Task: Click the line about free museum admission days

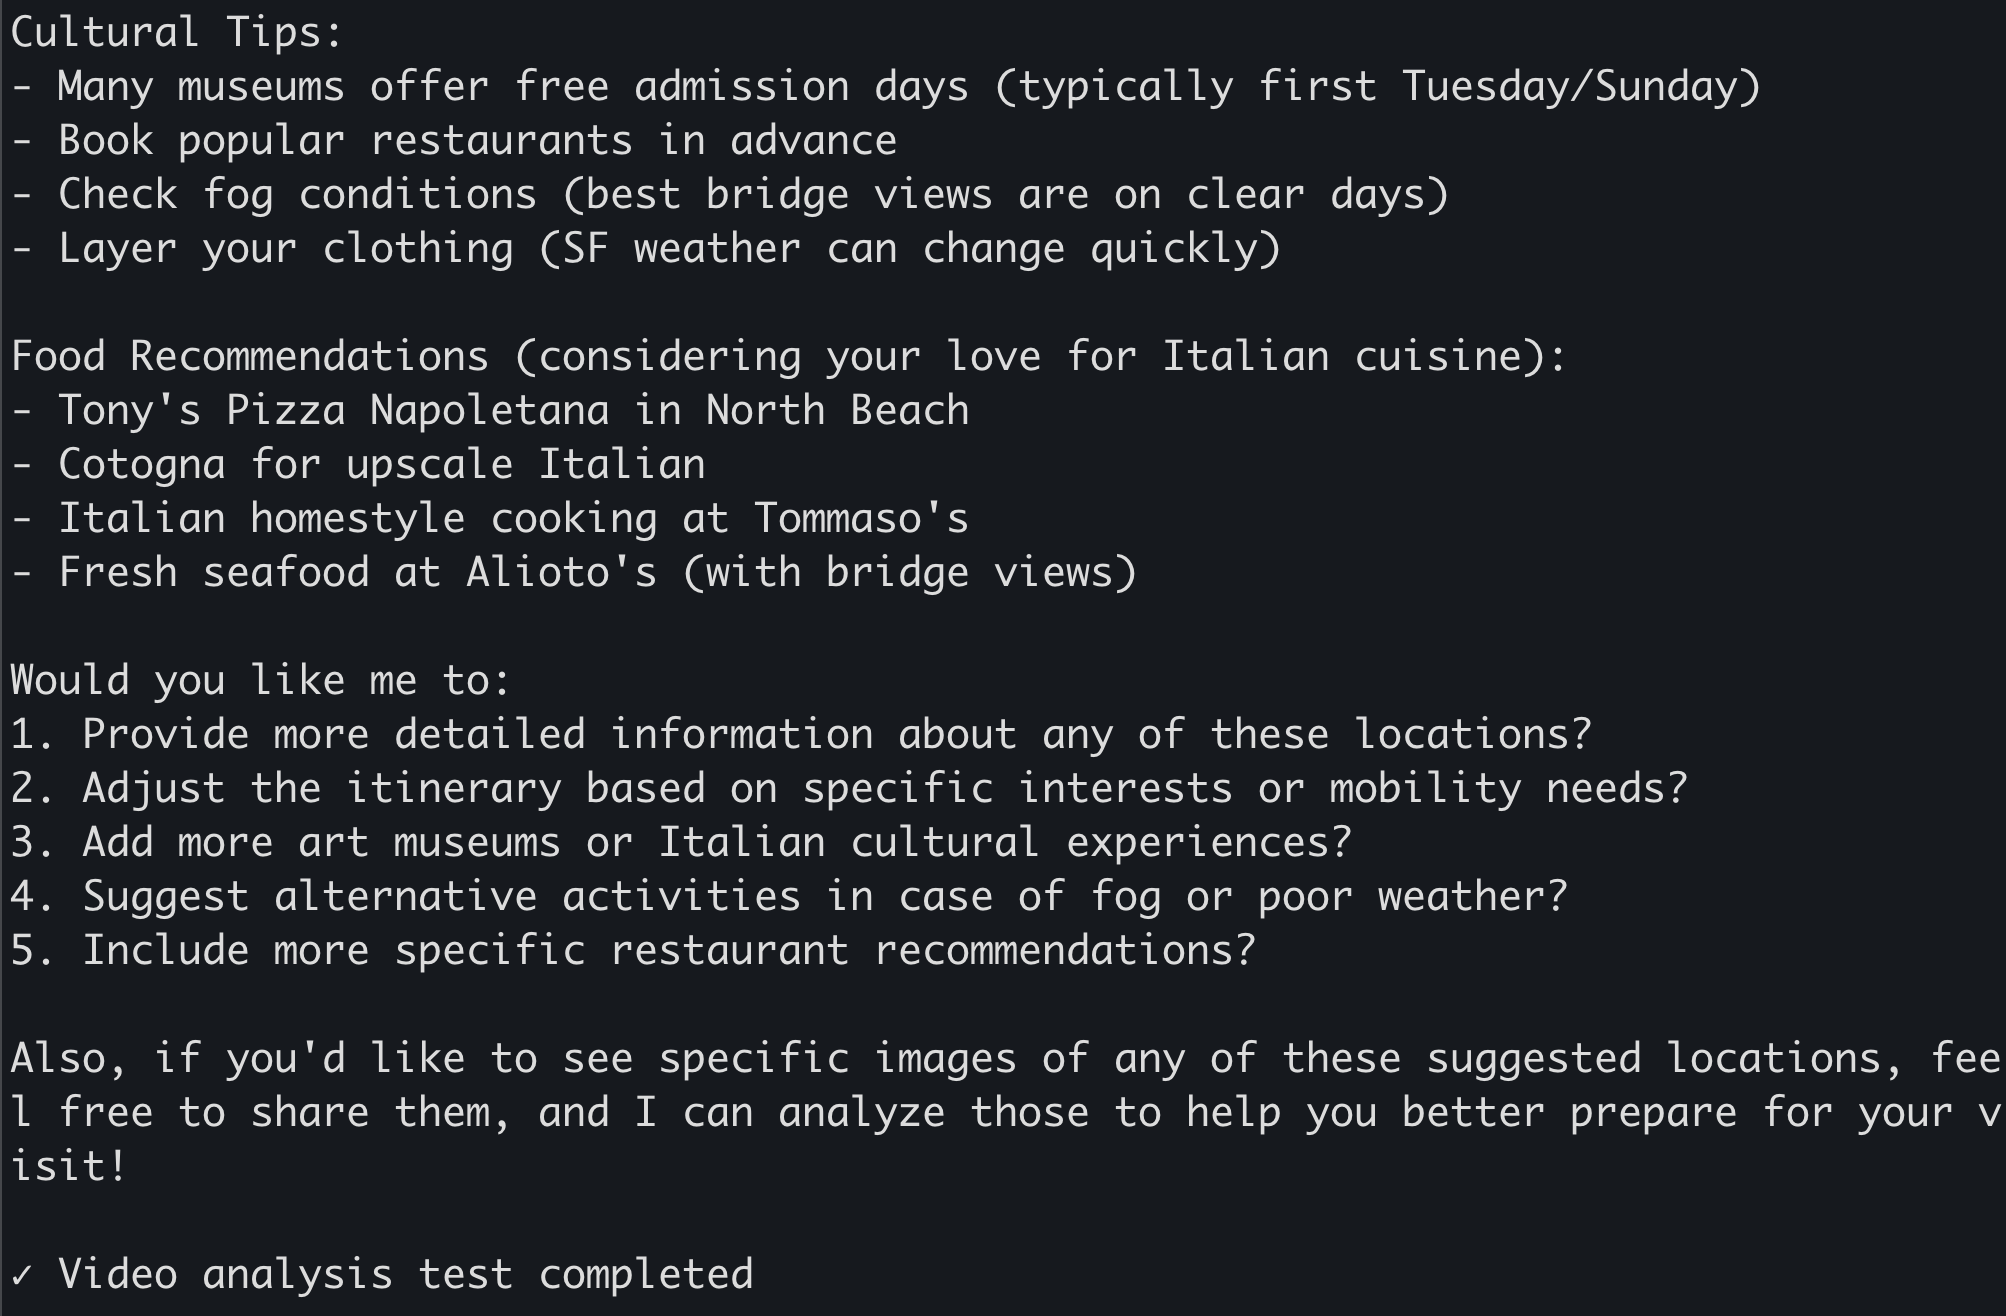Action: coord(884,86)
